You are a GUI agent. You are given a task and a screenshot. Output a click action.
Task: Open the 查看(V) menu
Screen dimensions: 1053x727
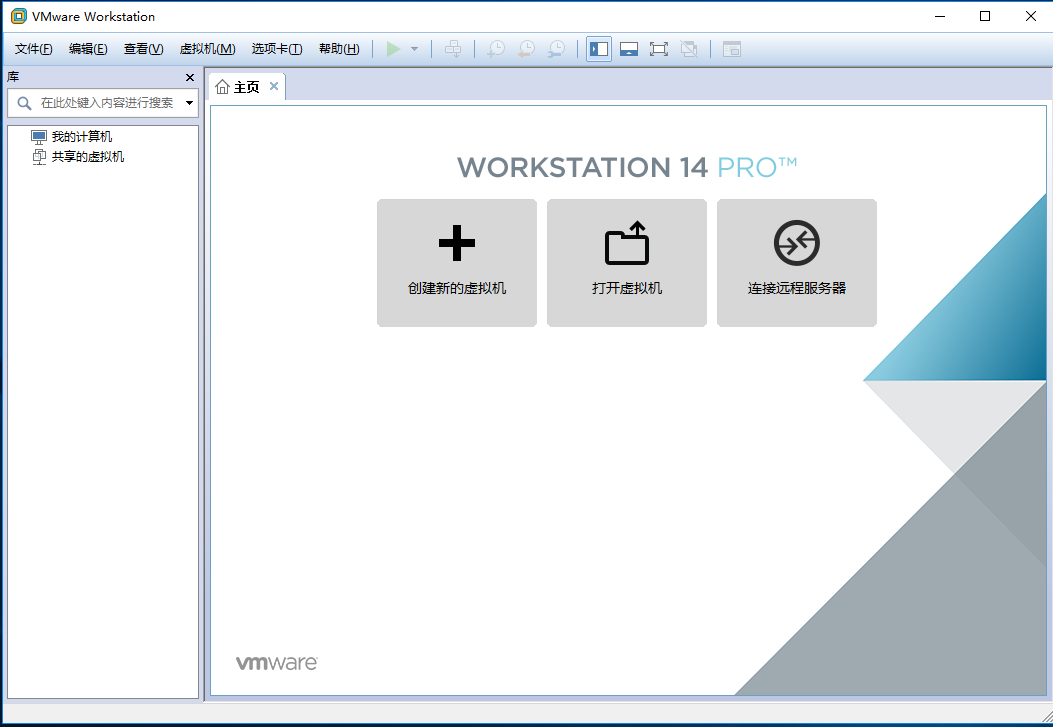click(x=144, y=49)
